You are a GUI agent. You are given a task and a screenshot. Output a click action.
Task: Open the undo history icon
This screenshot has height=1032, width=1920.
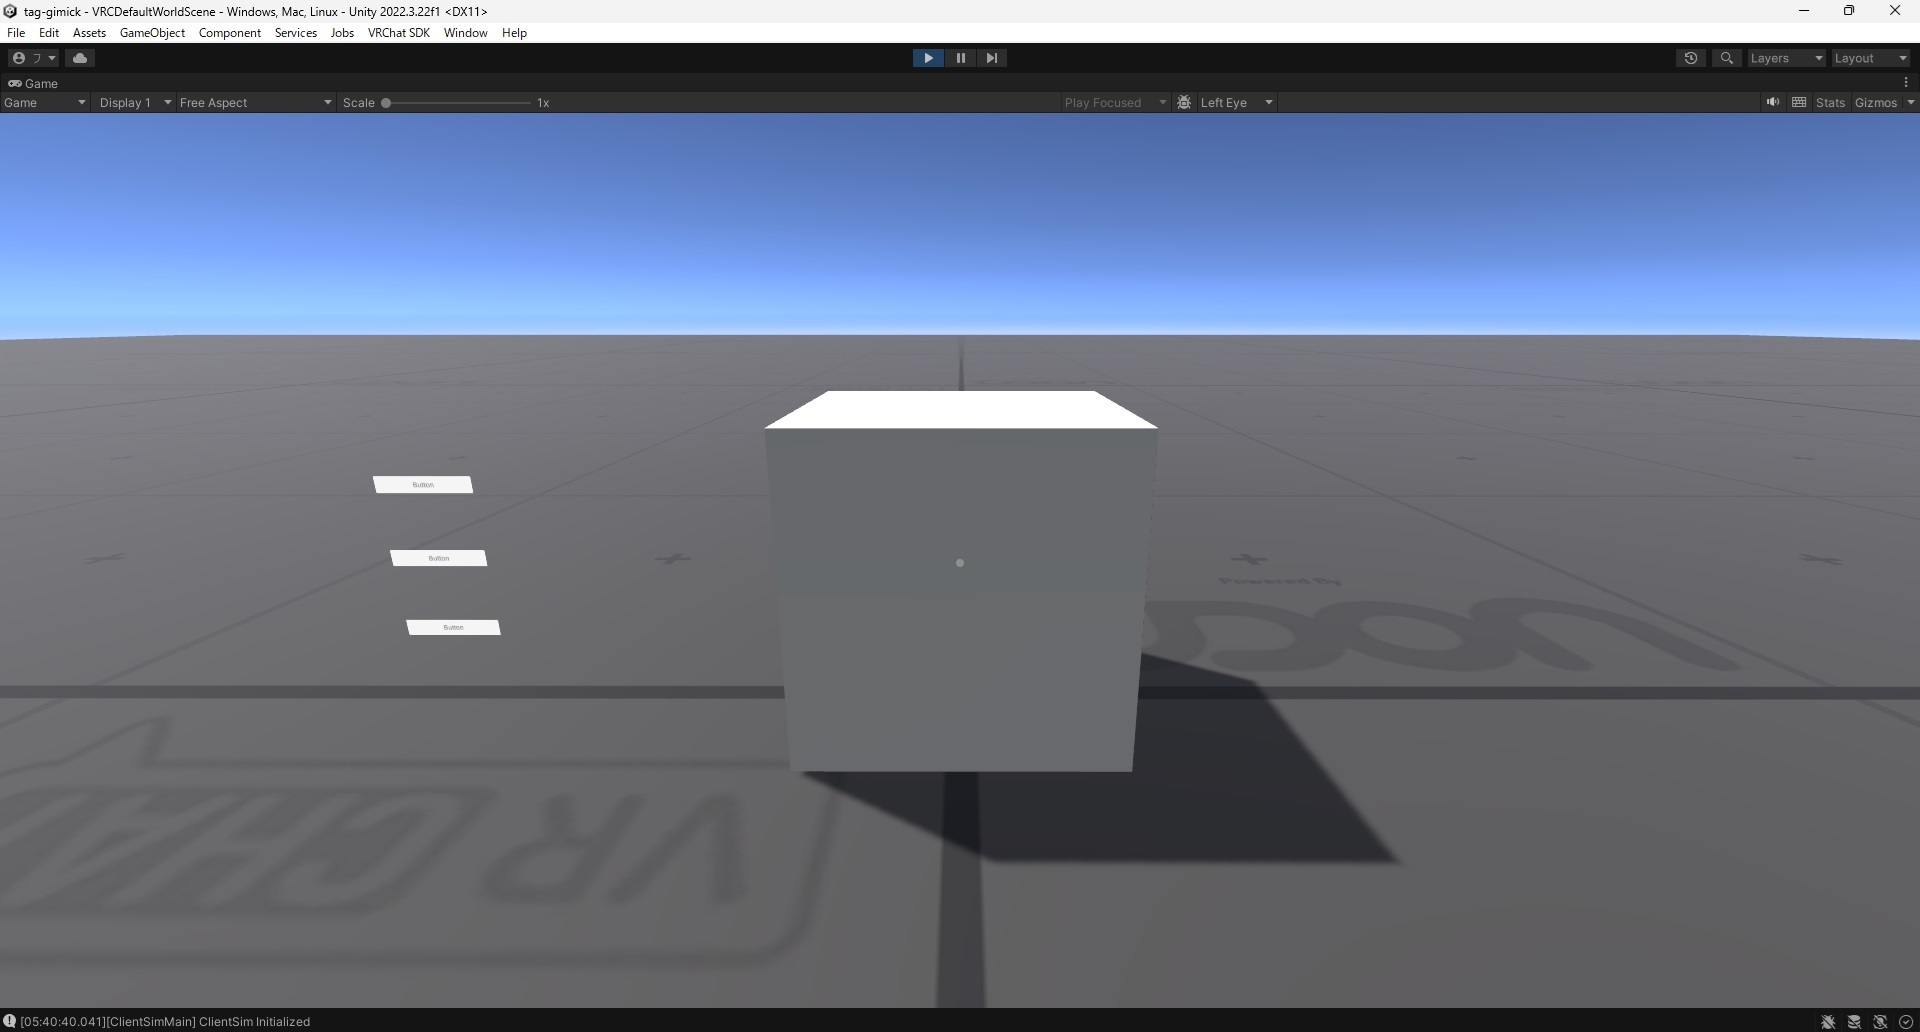[x=1691, y=58]
